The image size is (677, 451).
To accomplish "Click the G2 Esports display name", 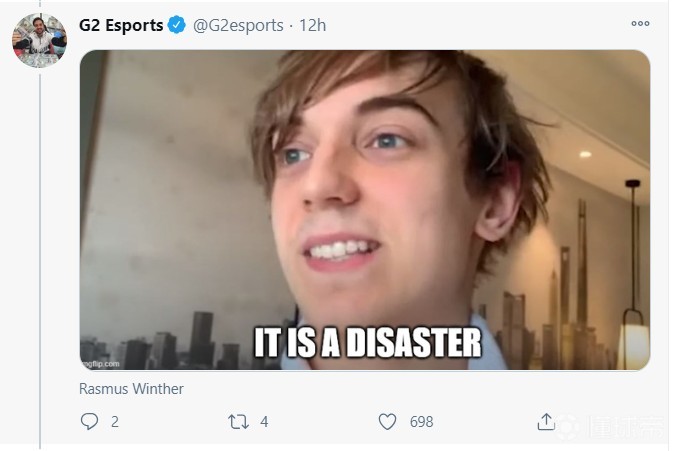I will pyautogui.click(x=121, y=25).
